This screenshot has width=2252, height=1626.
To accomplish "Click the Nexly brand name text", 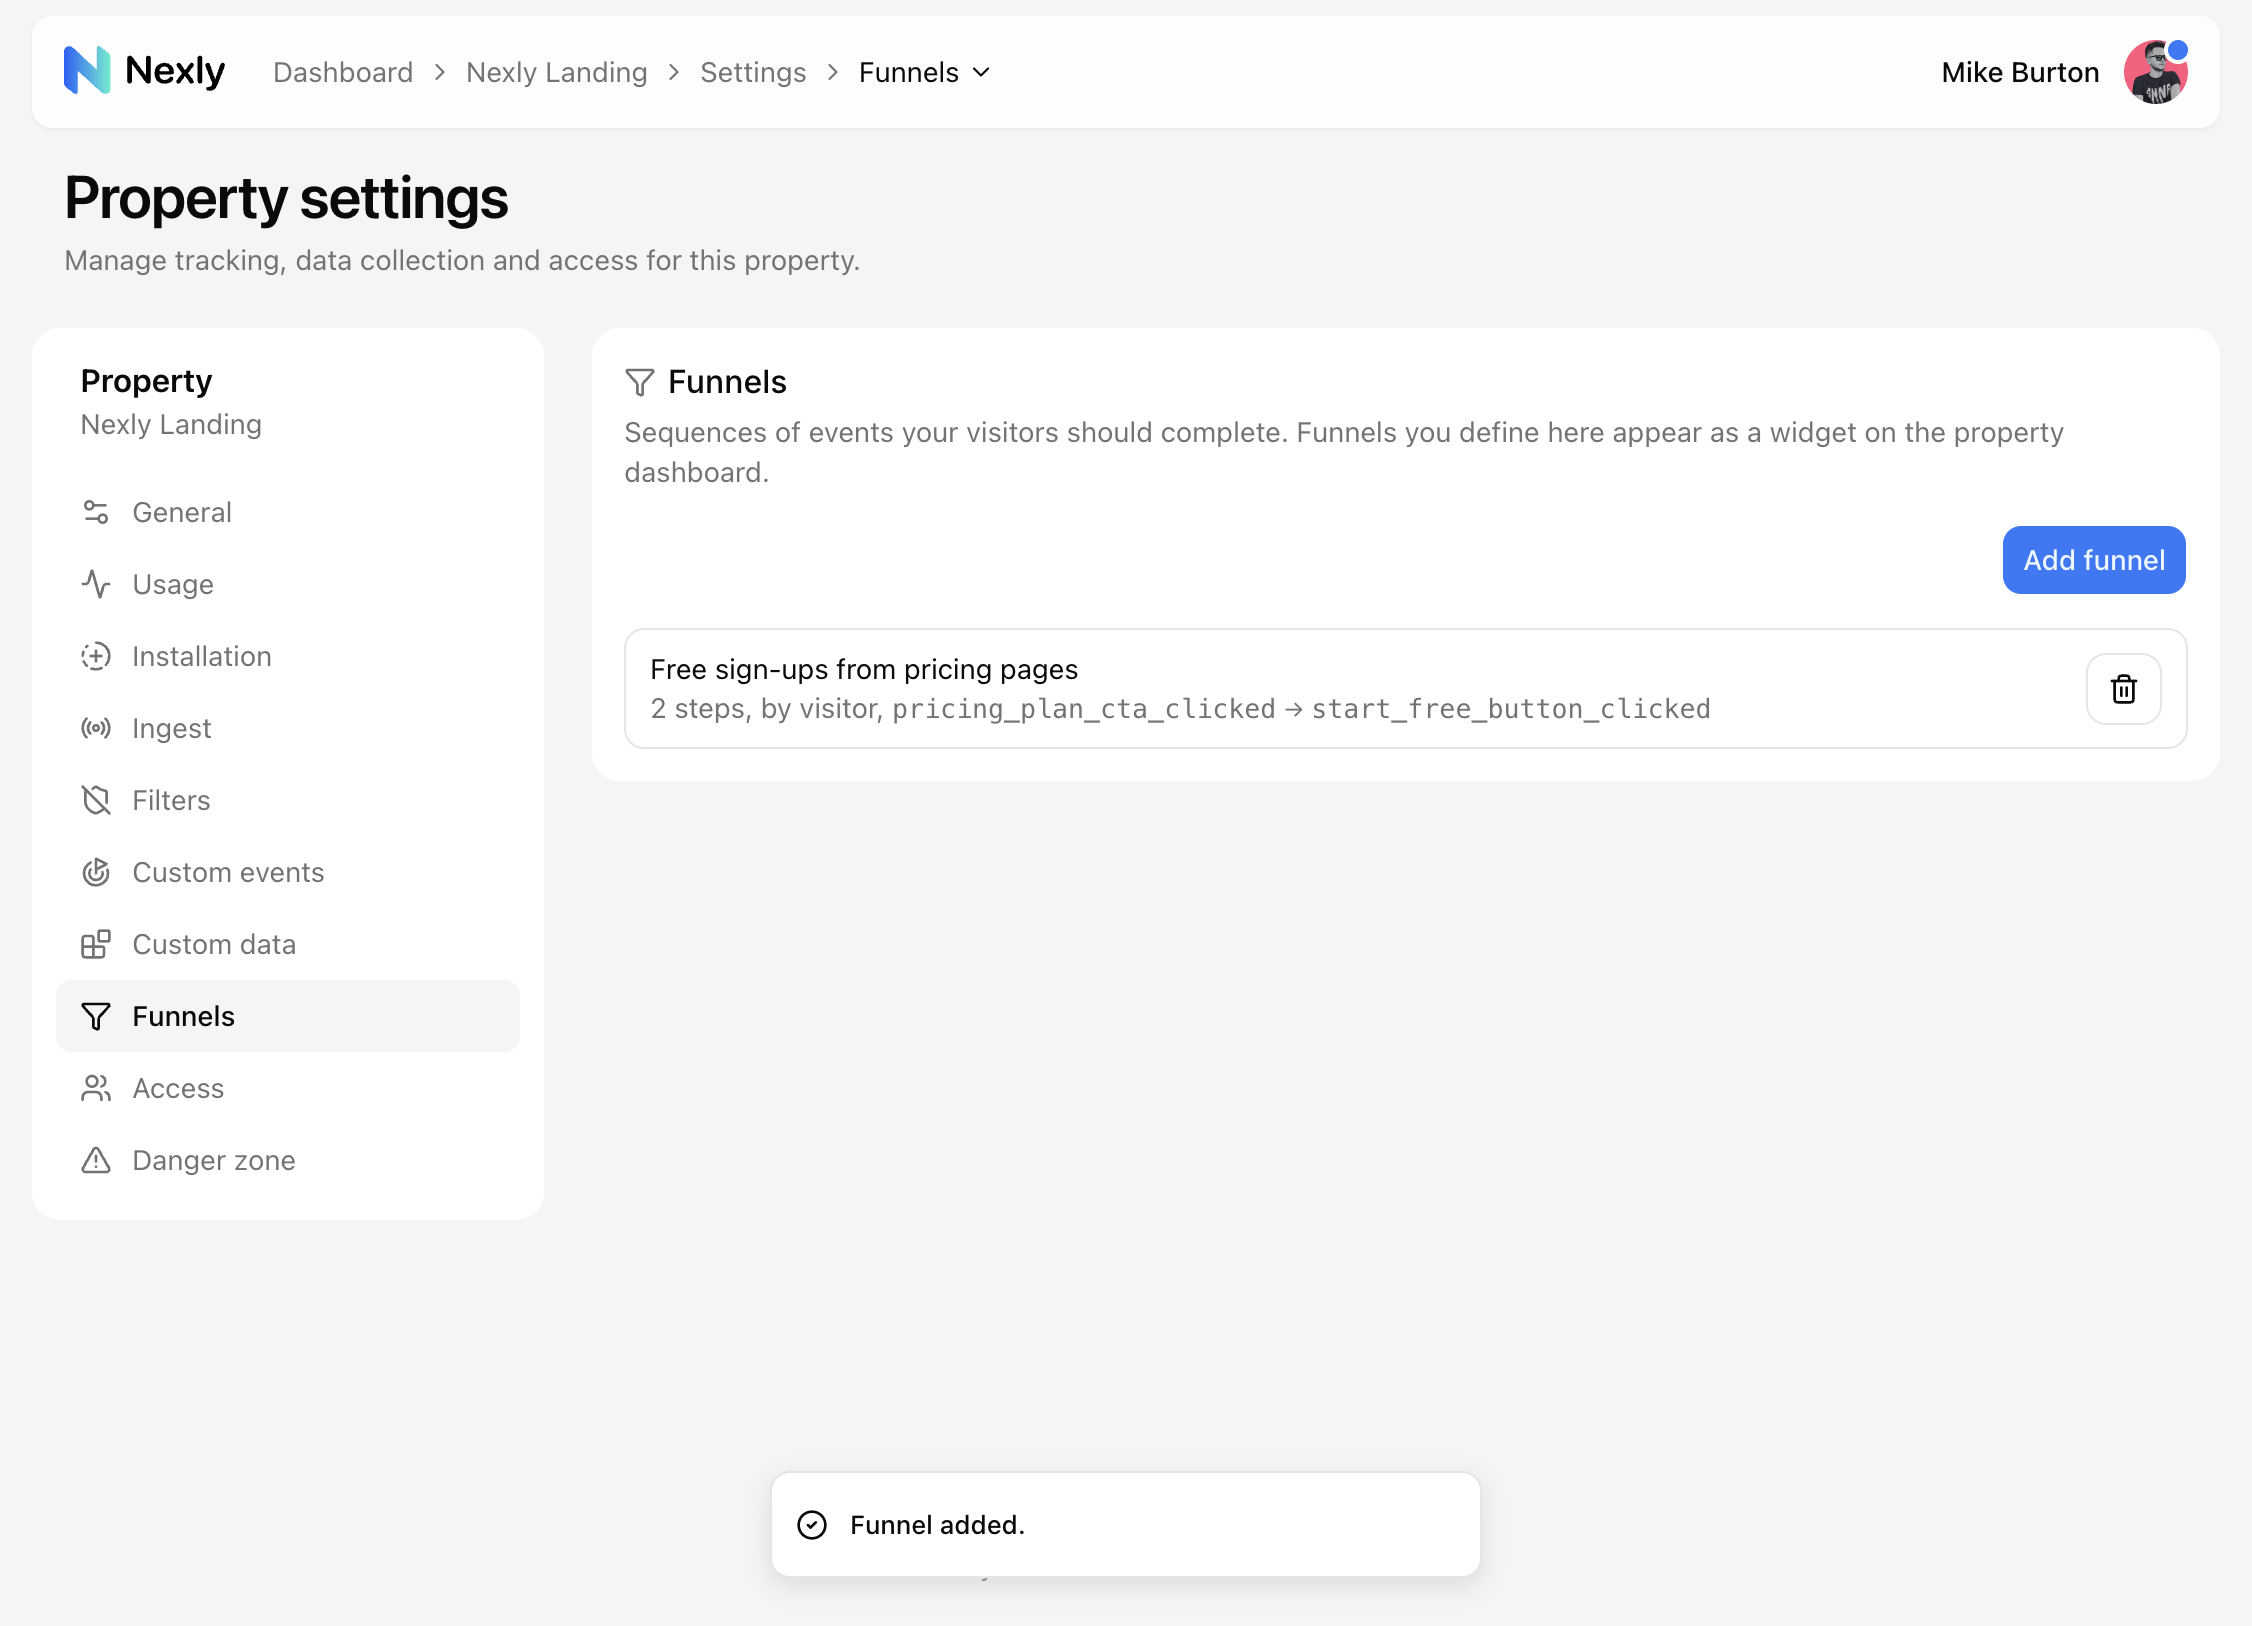I will [175, 71].
